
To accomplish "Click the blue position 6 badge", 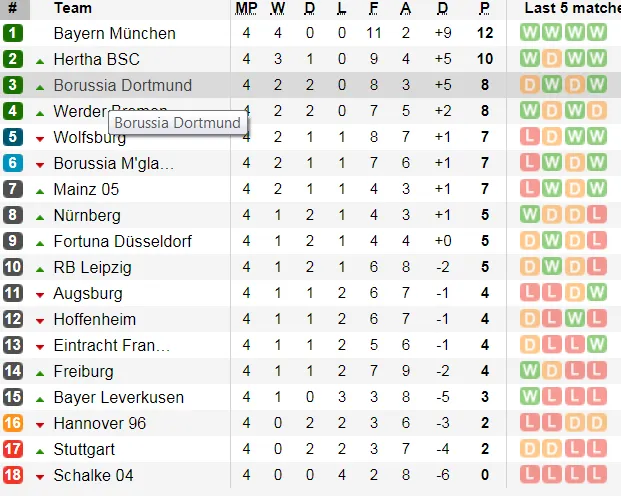I will [x=13, y=163].
